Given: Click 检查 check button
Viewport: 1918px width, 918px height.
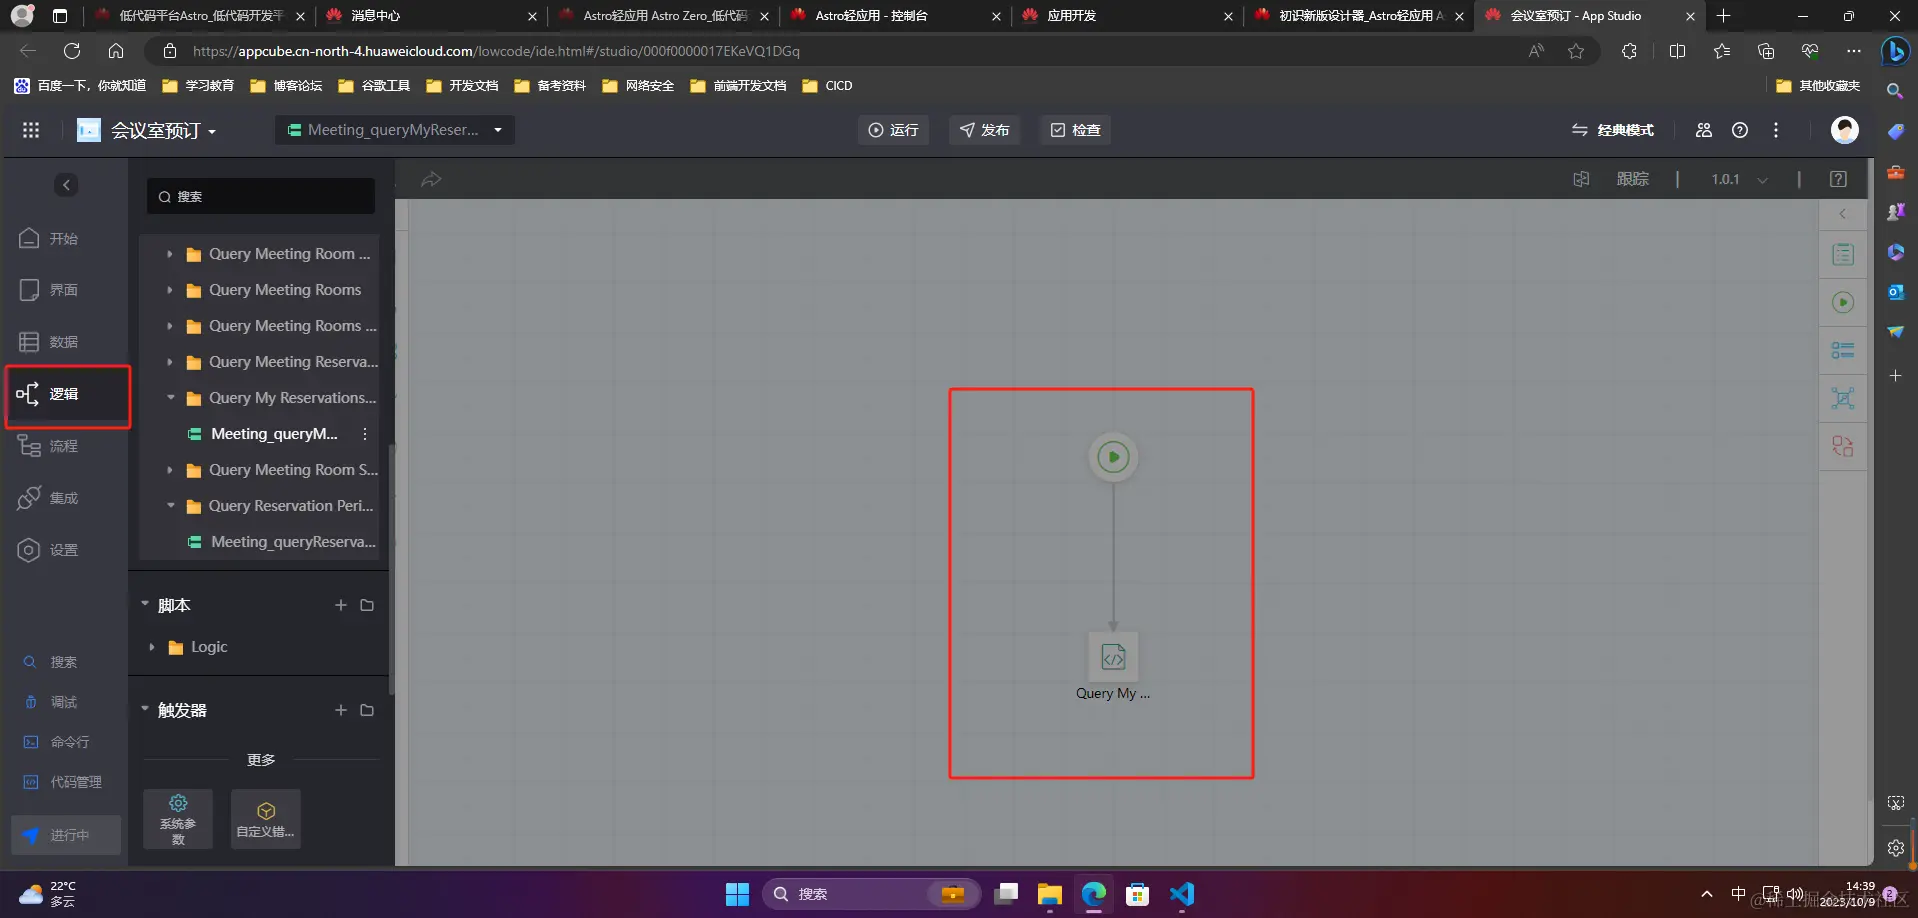Looking at the screenshot, I should [x=1075, y=130].
